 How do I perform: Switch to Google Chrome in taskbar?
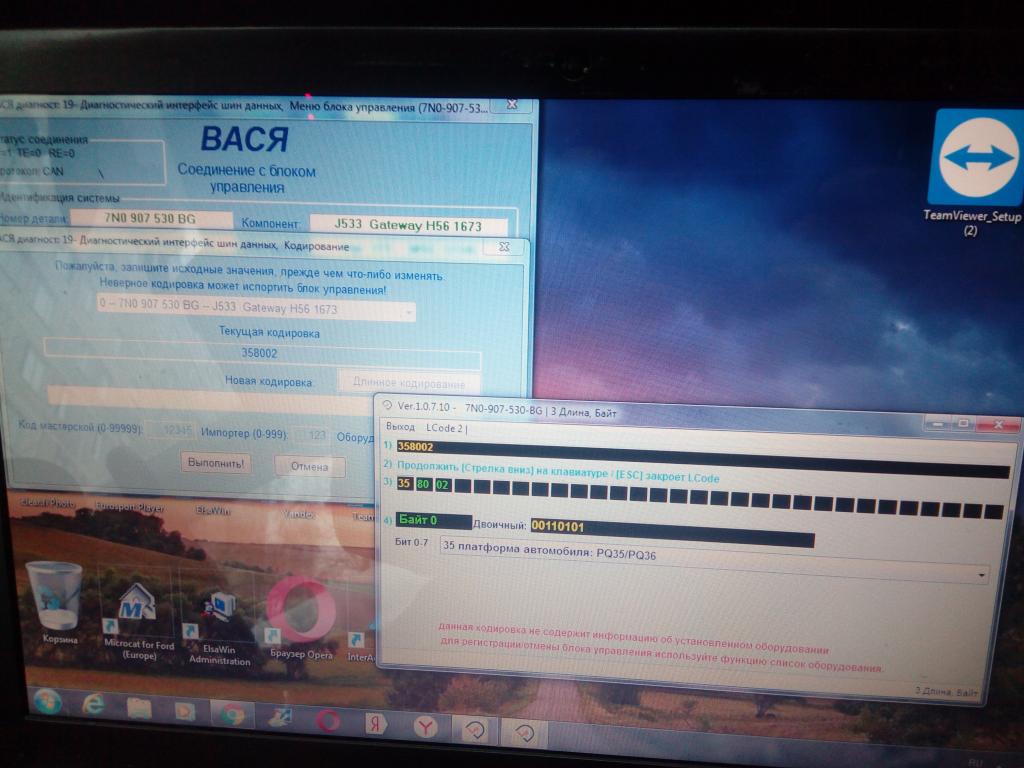point(231,714)
